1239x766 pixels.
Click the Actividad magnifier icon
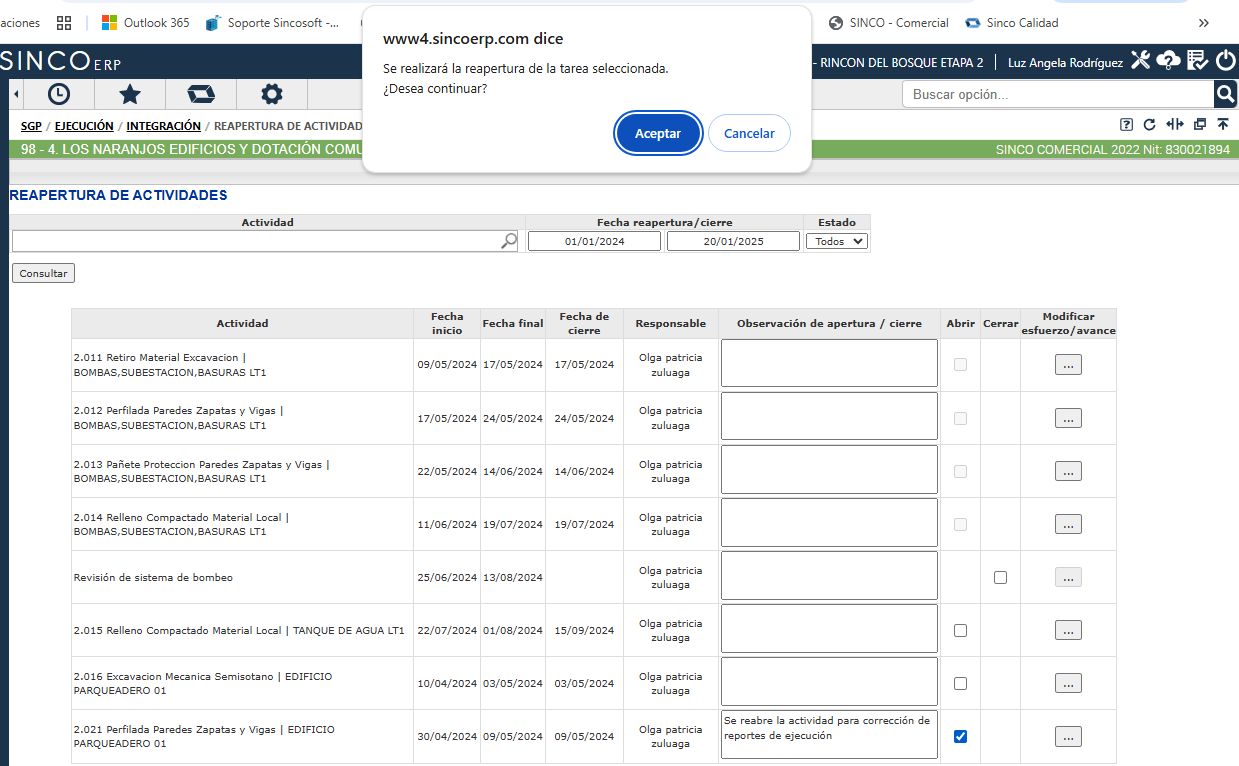(x=509, y=241)
